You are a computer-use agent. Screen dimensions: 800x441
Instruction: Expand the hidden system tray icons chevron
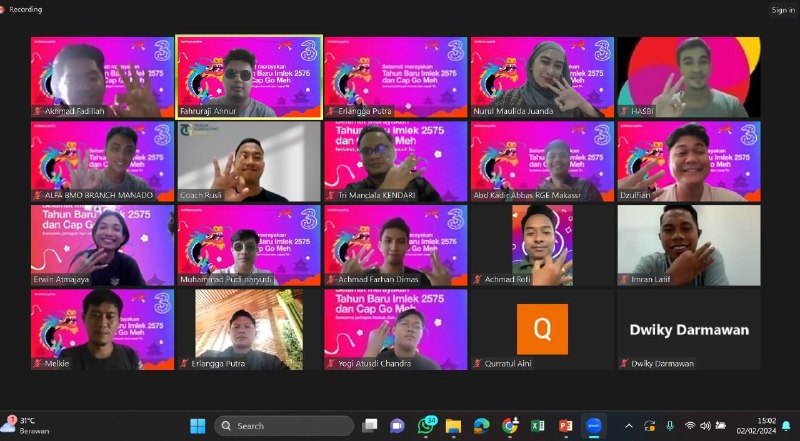tap(629, 426)
